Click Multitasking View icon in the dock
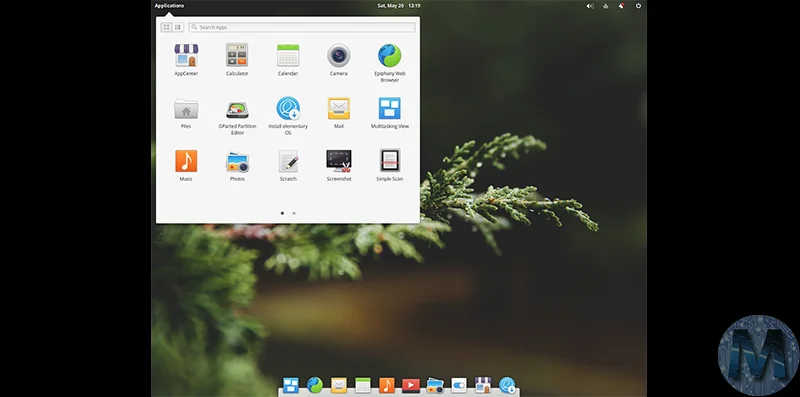This screenshot has width=800, height=397. click(291, 385)
